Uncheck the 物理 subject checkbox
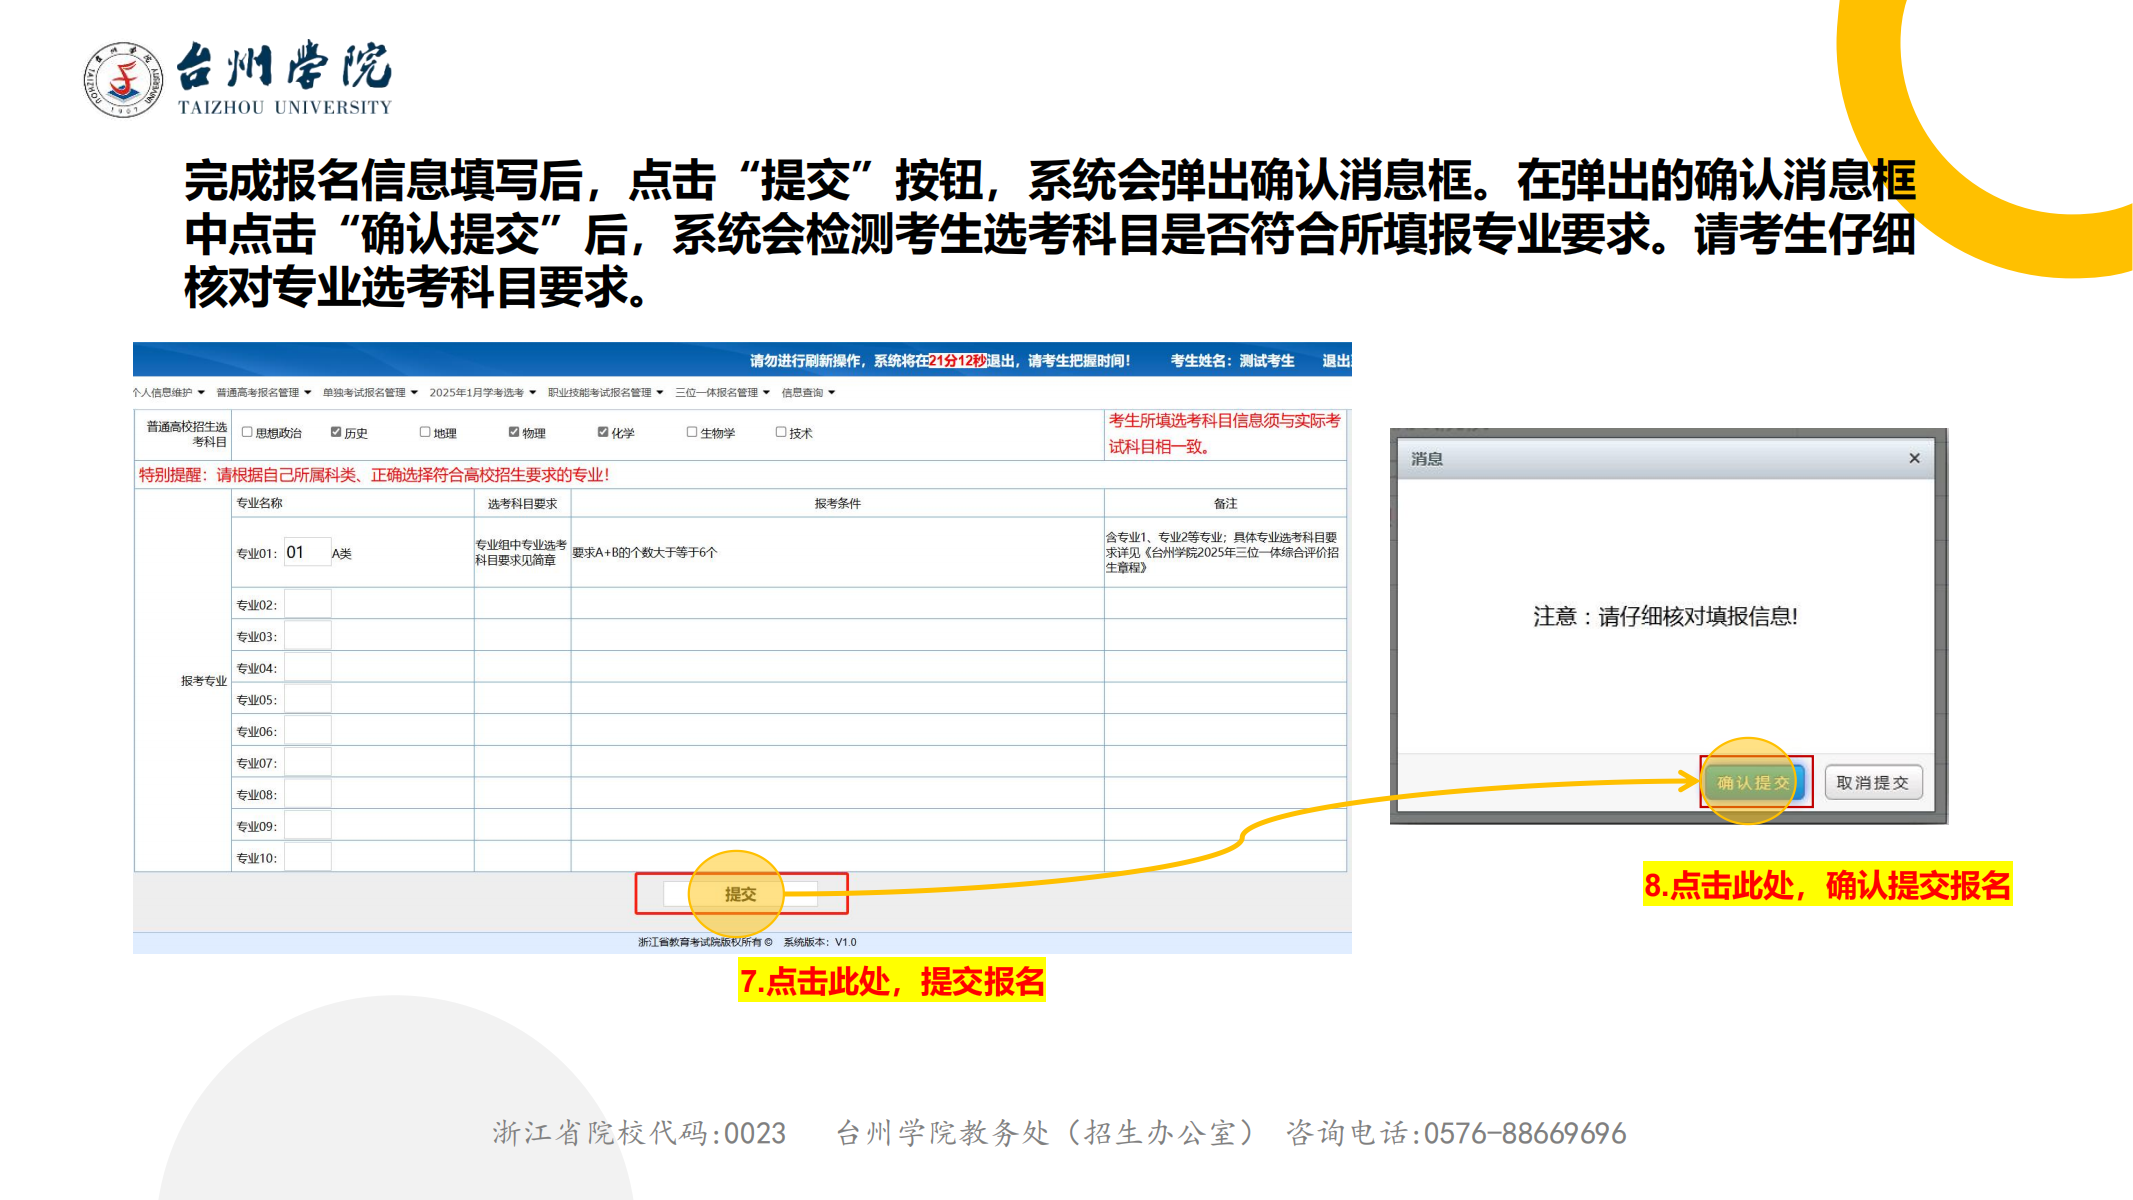This screenshot has height=1200, width=2133. (514, 432)
